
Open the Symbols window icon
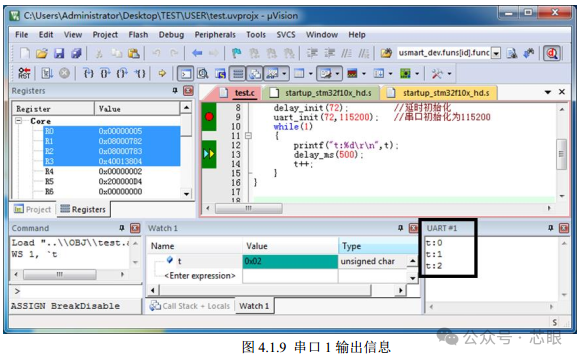[220, 74]
